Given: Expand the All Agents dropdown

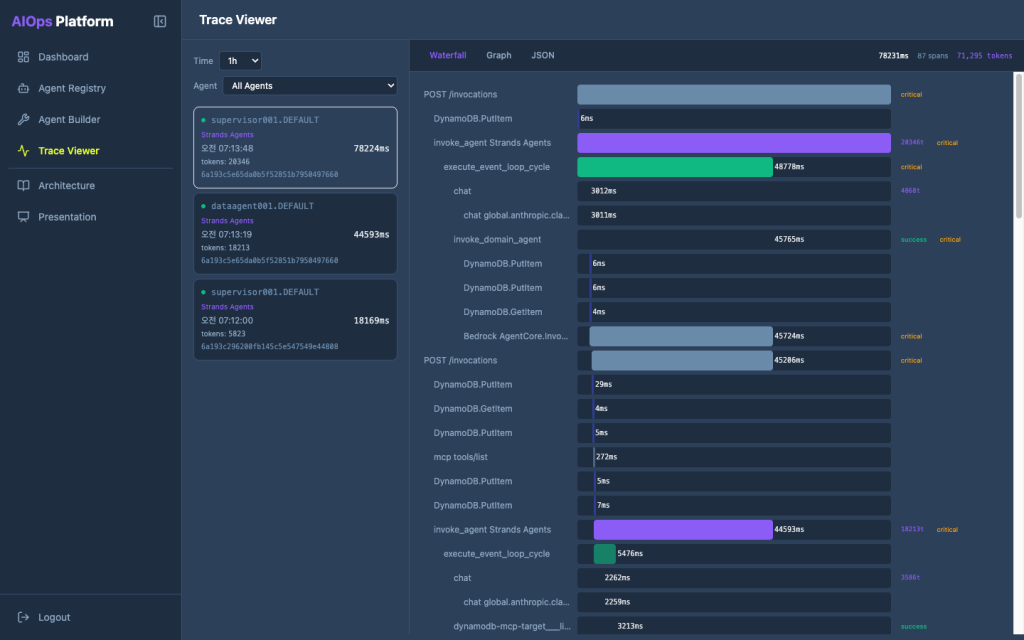Looking at the screenshot, I should click(310, 86).
